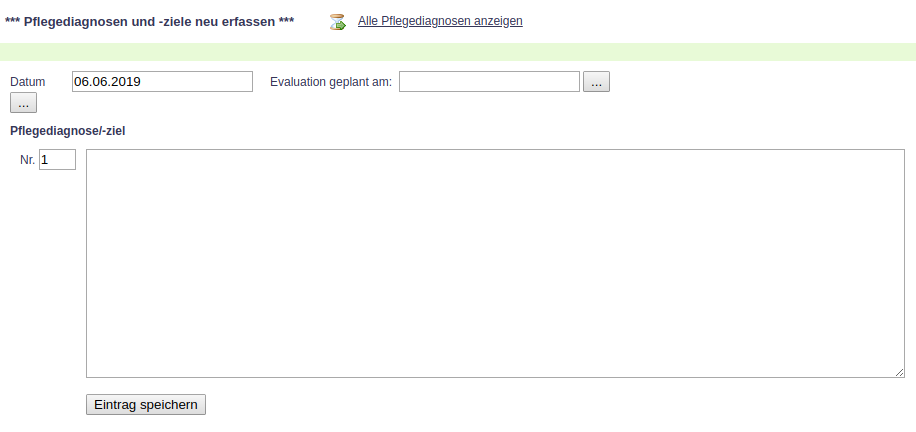
Task: Click the word 'anzeigen' in the top link
Action: pyautogui.click(x=497, y=21)
